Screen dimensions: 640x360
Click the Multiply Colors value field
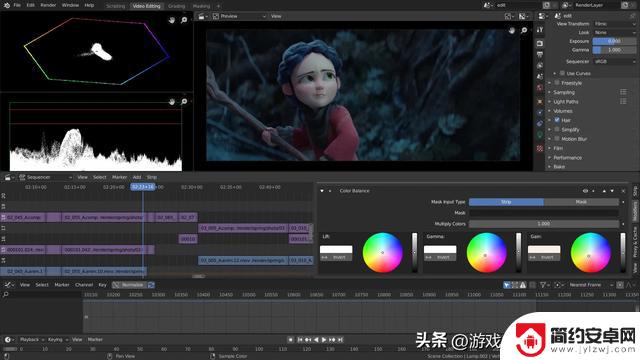tap(544, 224)
